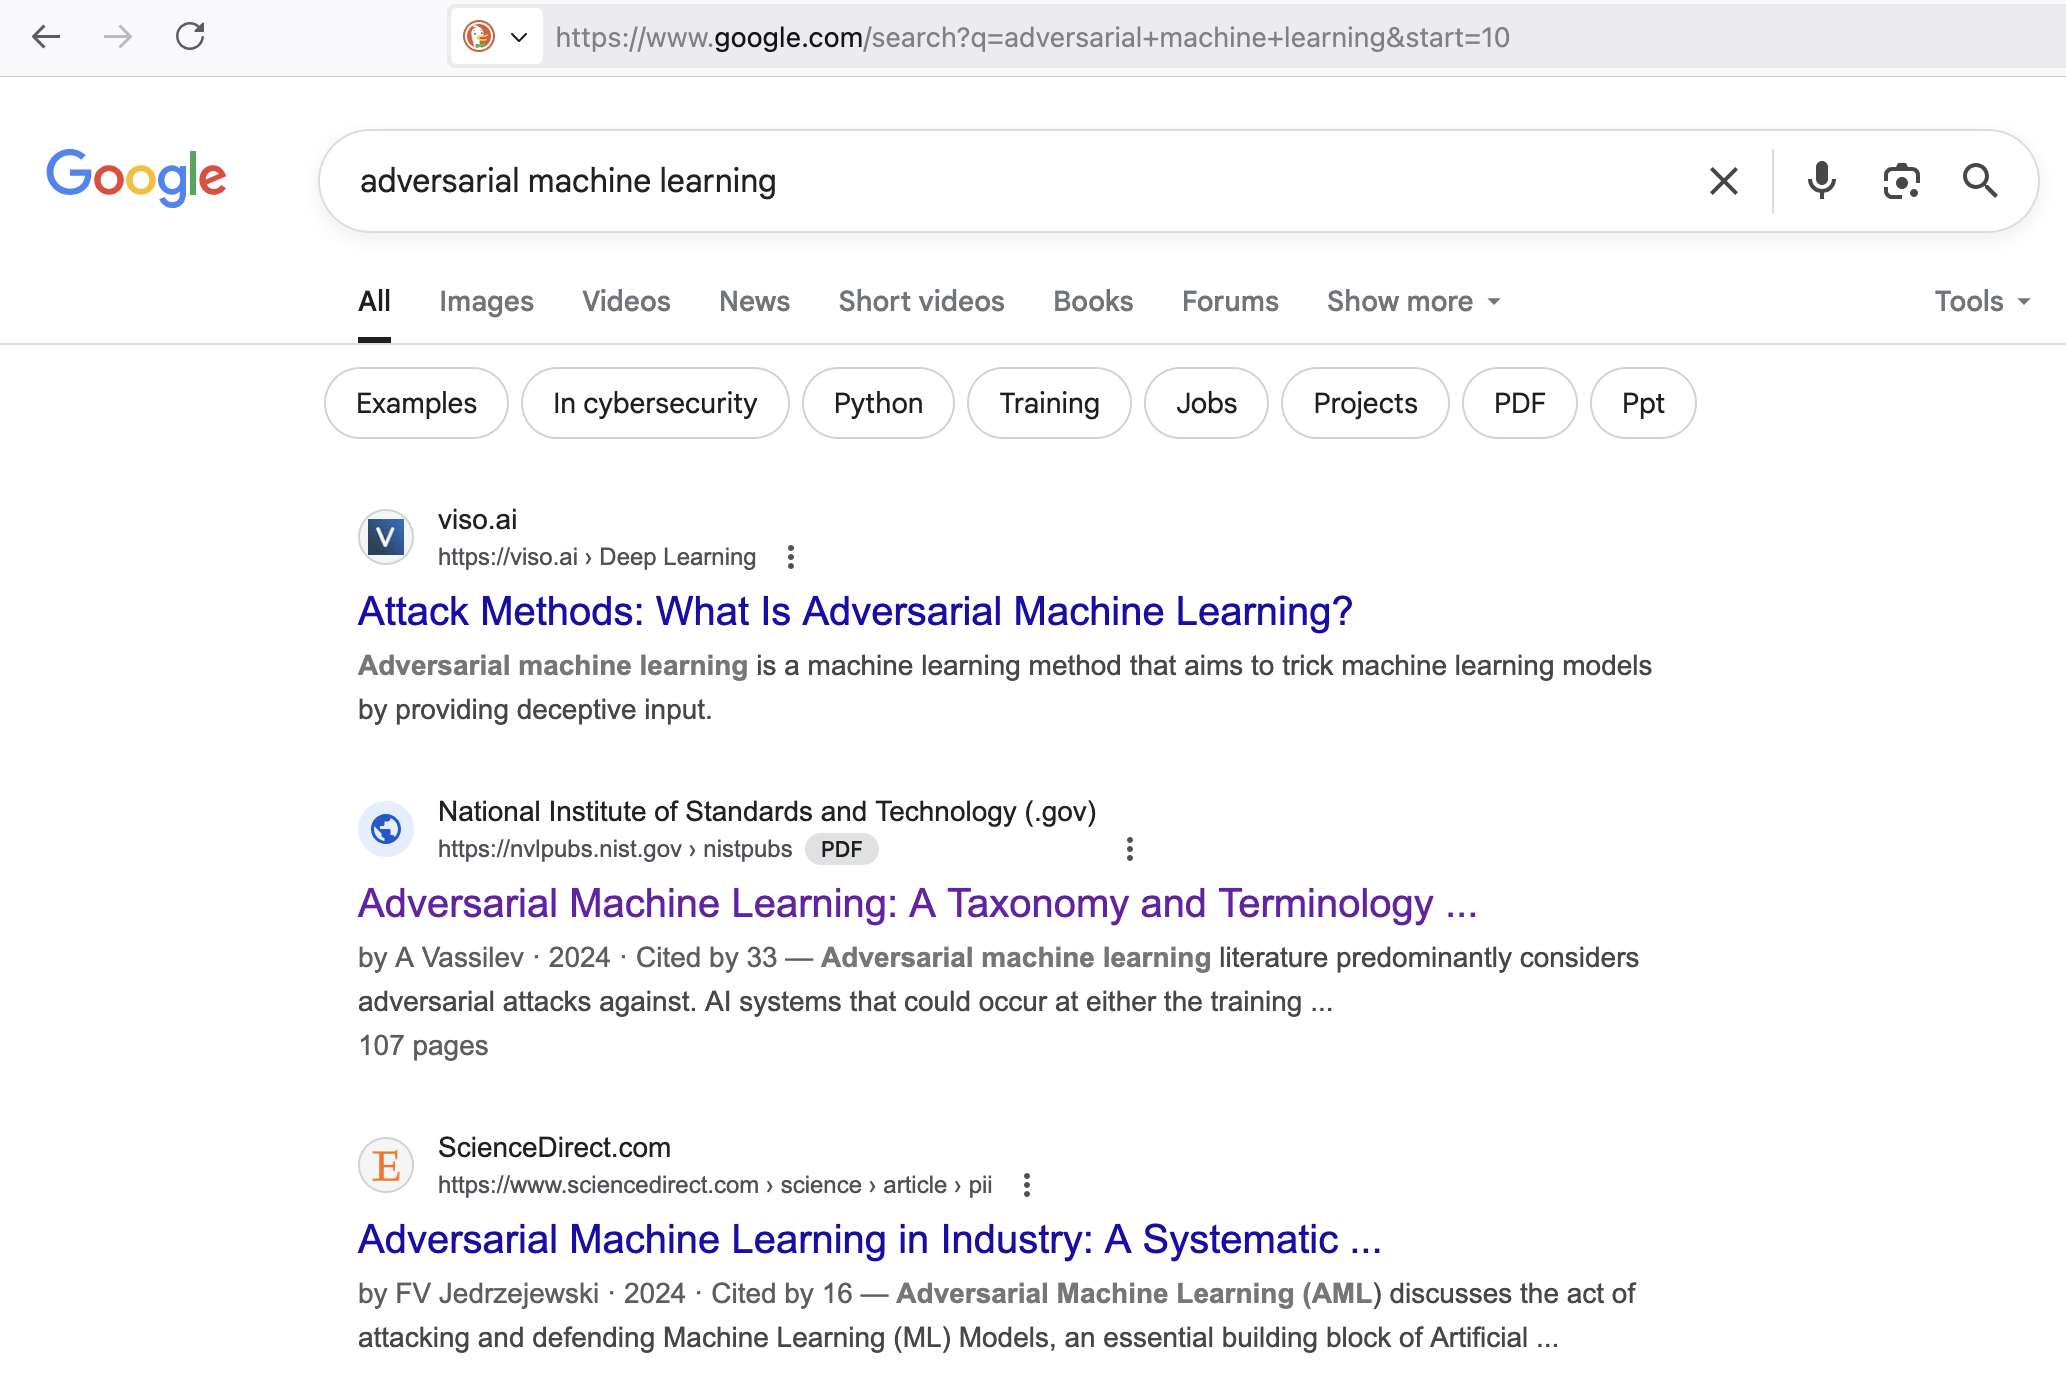Filter by Python chip
The image size is (2066, 1386).
click(878, 403)
